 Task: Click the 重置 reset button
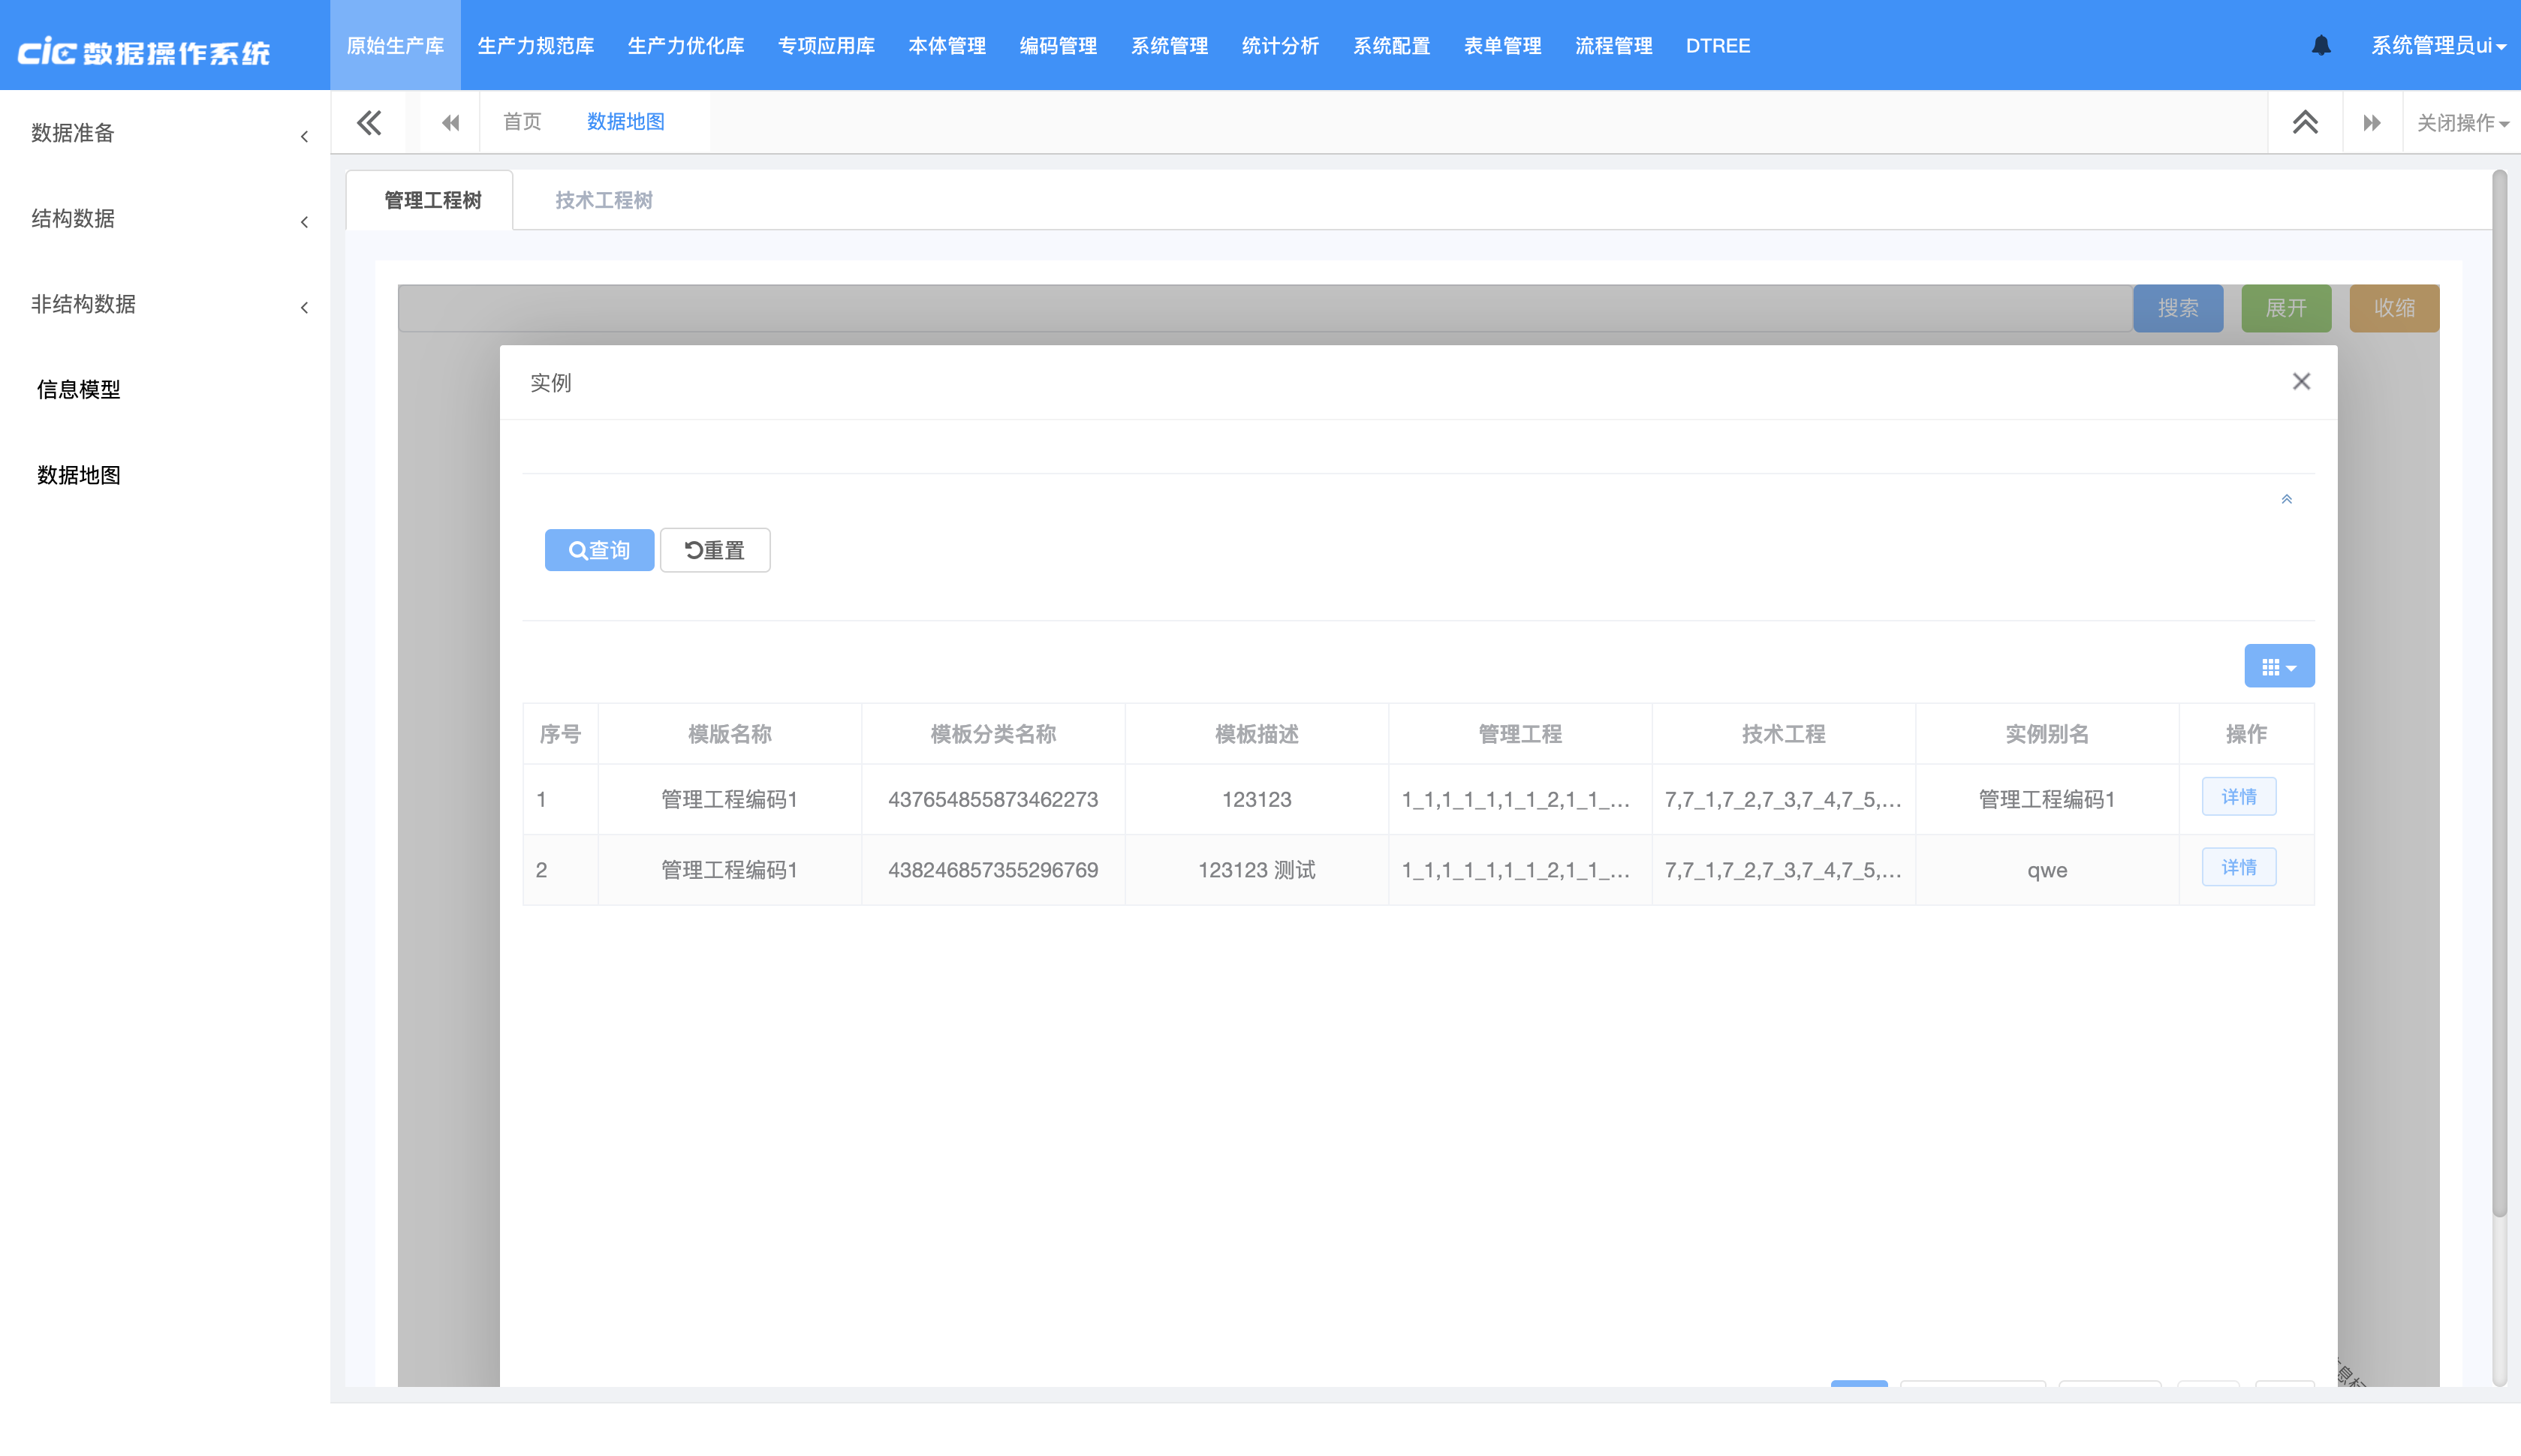tap(715, 550)
